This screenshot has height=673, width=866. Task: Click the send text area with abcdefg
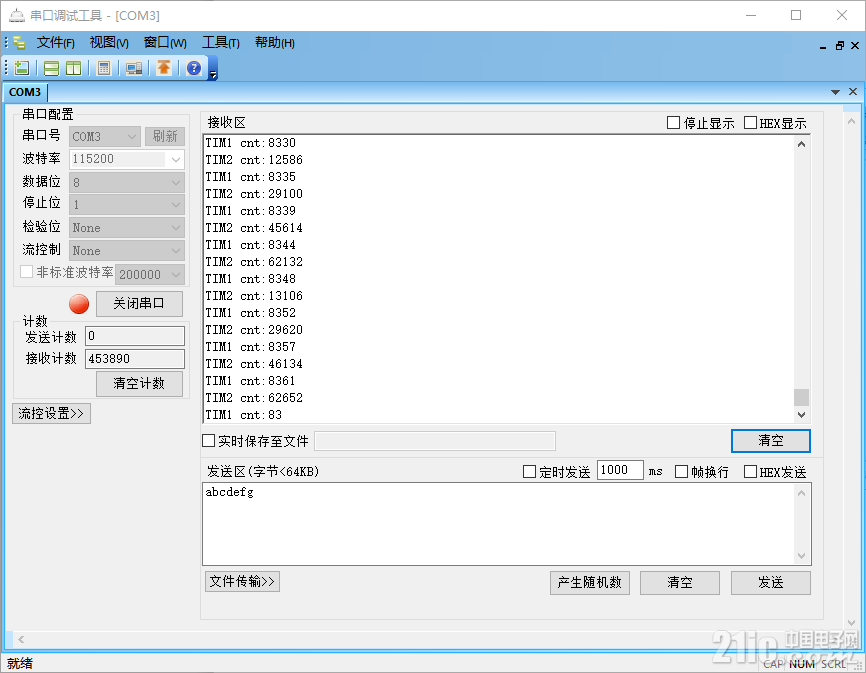(x=499, y=524)
